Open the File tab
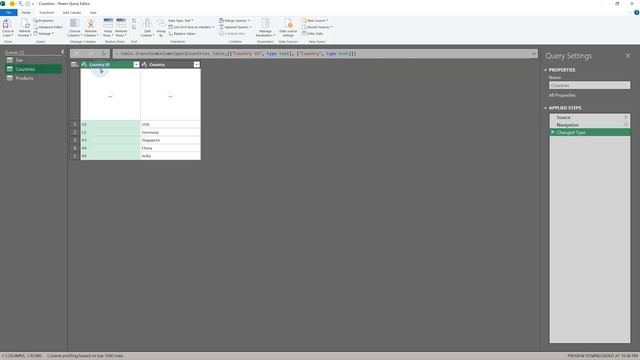The image size is (640, 360). pos(9,13)
